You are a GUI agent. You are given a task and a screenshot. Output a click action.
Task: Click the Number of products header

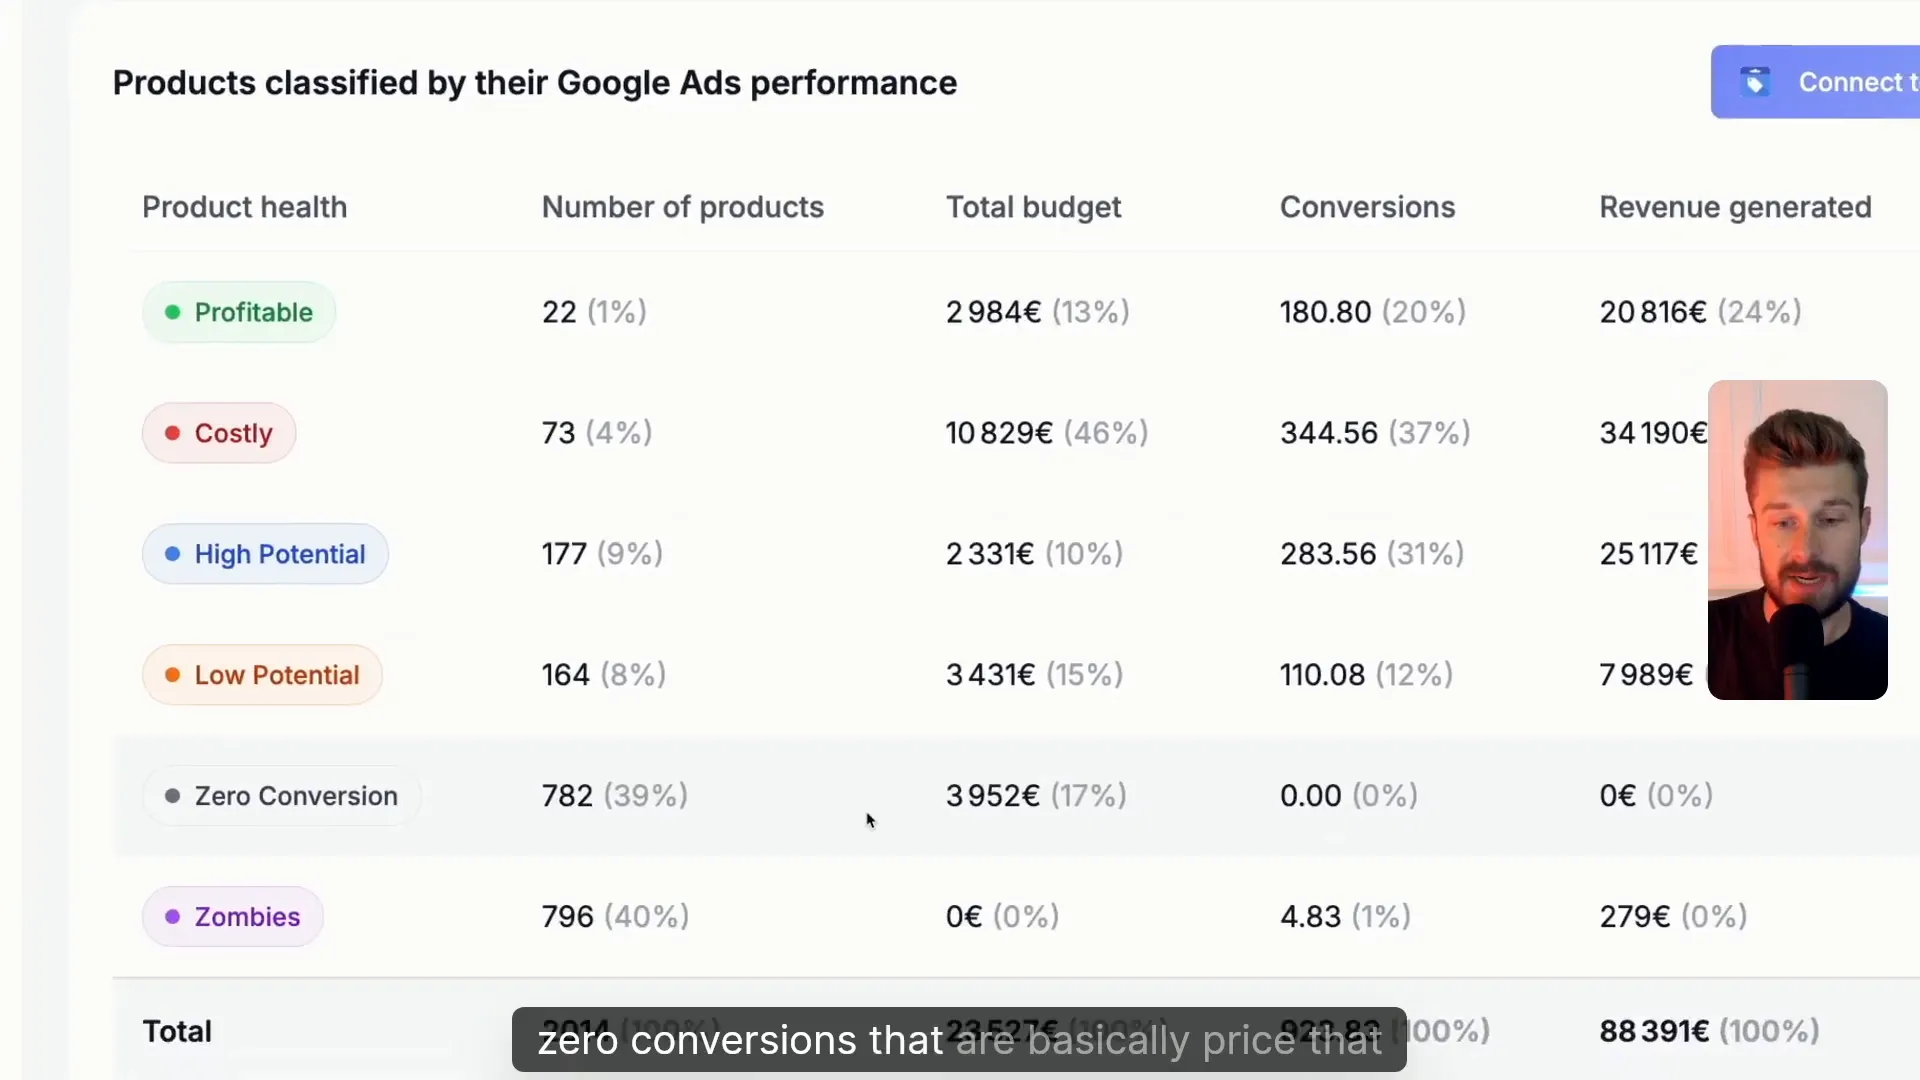[683, 207]
